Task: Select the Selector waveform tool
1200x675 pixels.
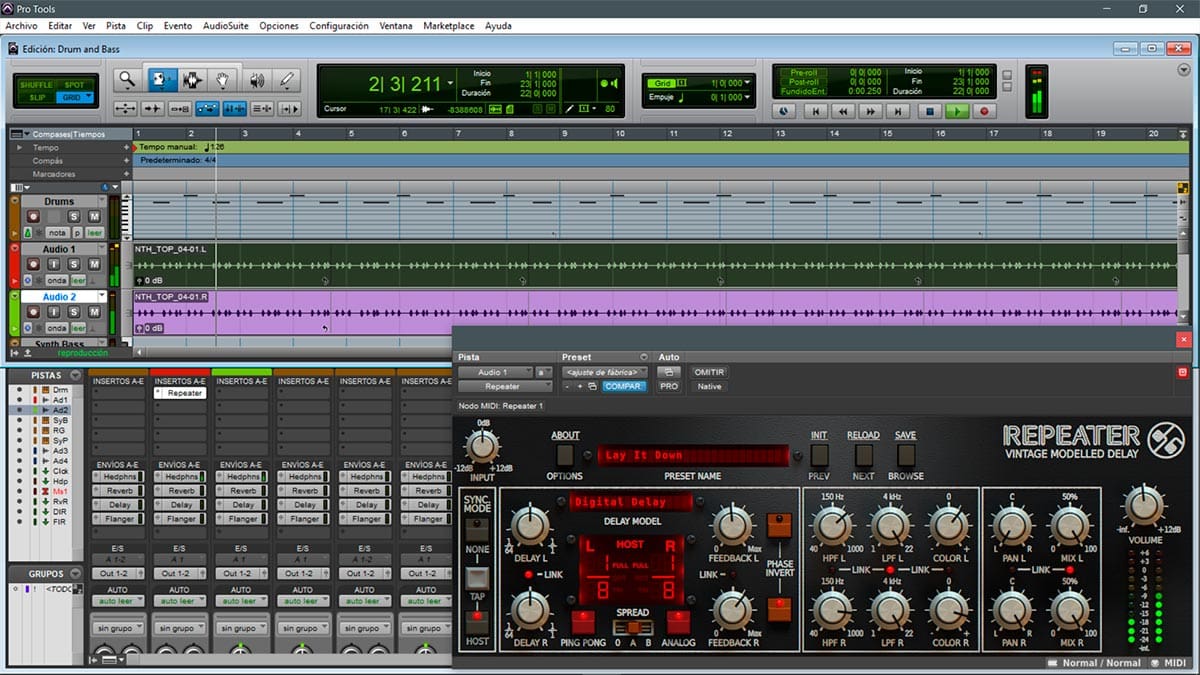Action: pyautogui.click(x=192, y=80)
